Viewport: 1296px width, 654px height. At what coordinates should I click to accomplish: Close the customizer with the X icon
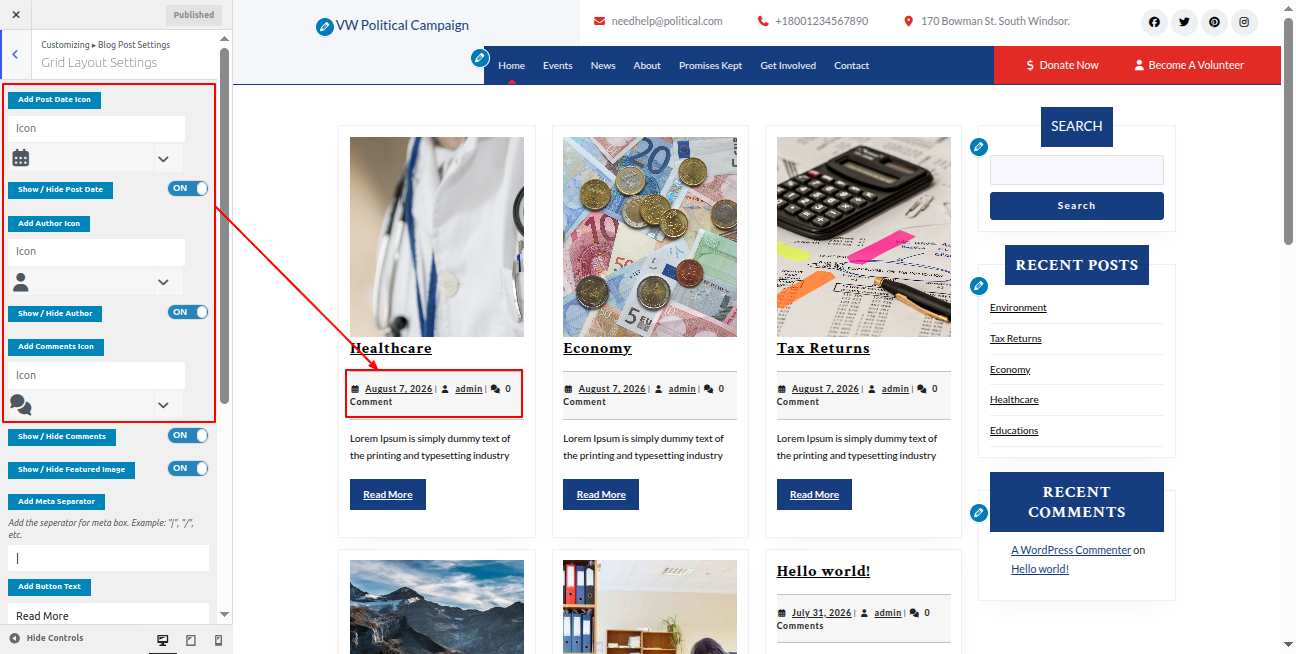click(15, 14)
